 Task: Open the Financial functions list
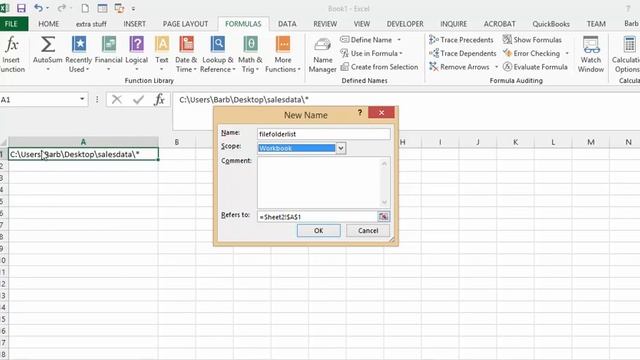click(x=109, y=54)
